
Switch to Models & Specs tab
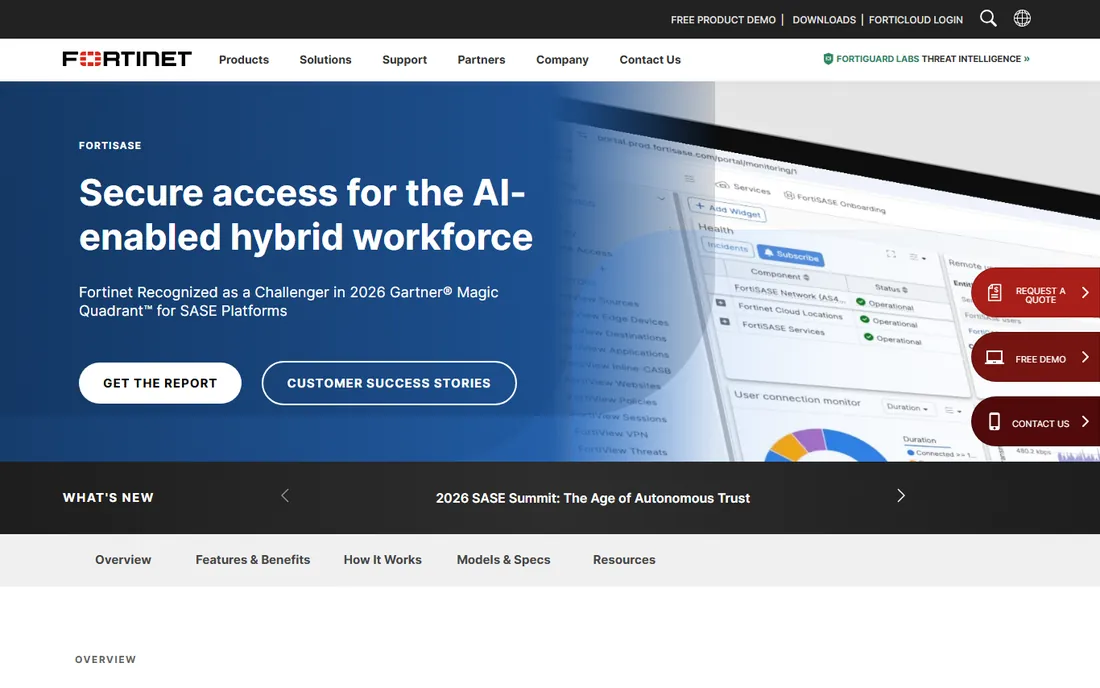coord(504,560)
